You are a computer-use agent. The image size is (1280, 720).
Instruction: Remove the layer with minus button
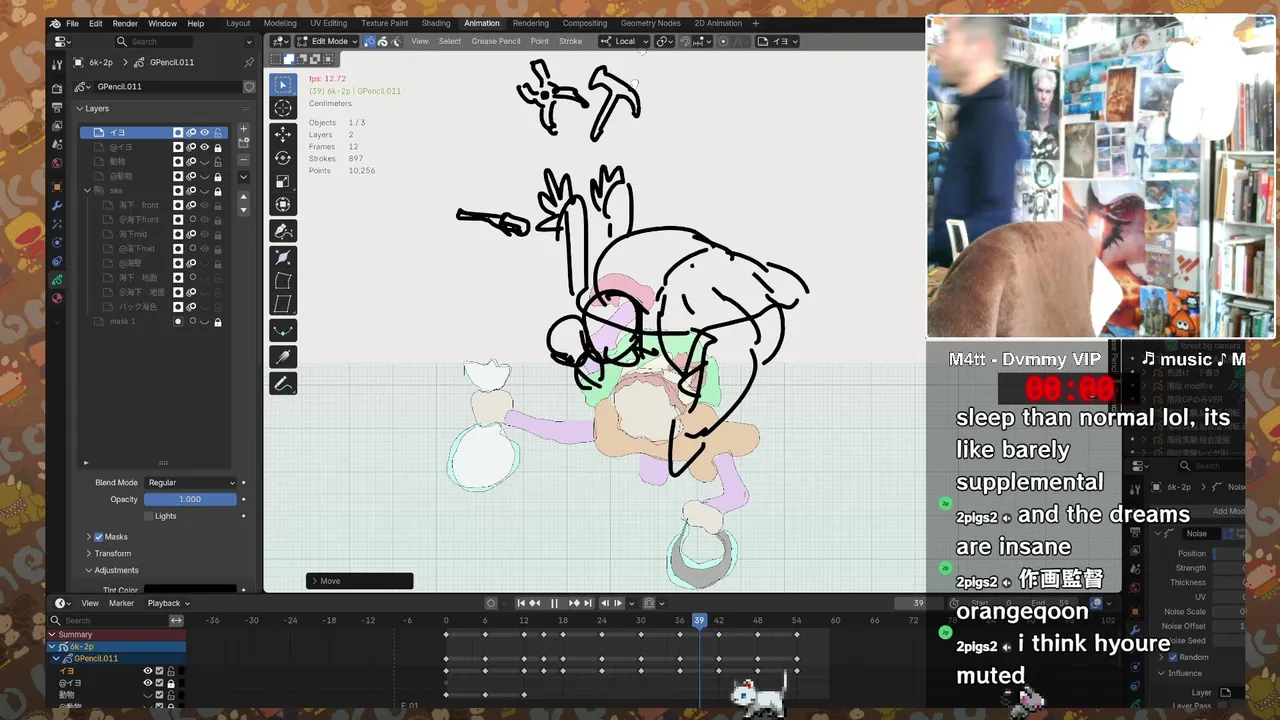pyautogui.click(x=243, y=160)
